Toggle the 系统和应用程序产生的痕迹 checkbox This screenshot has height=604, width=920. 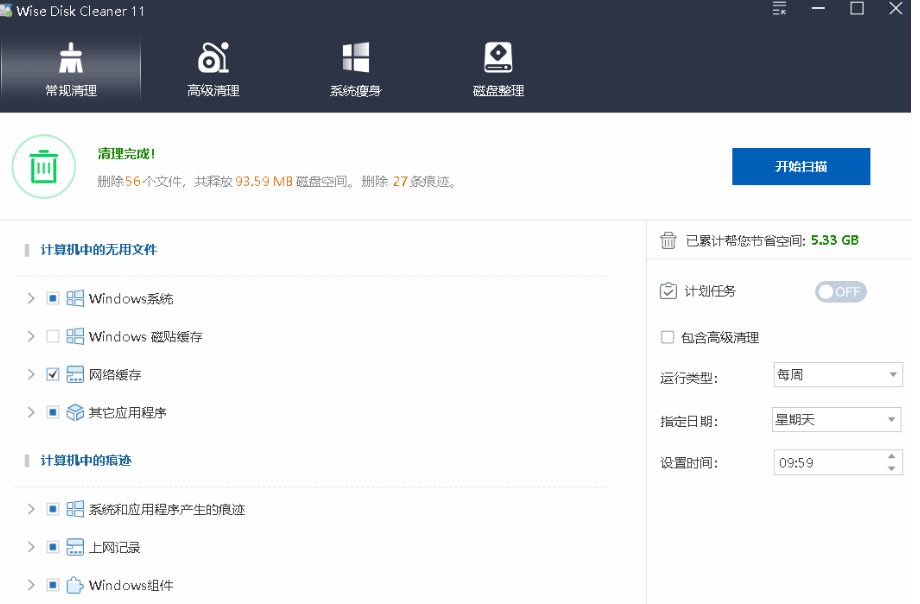pyautogui.click(x=53, y=509)
